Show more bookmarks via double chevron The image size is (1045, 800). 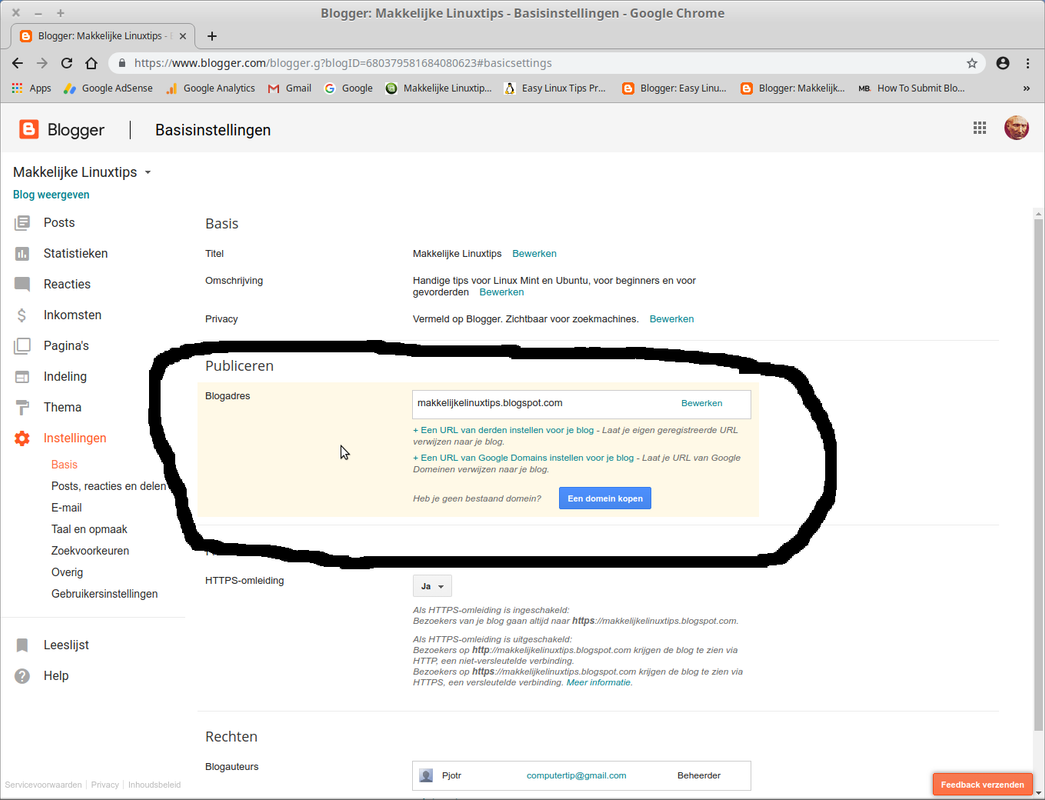(x=1026, y=88)
